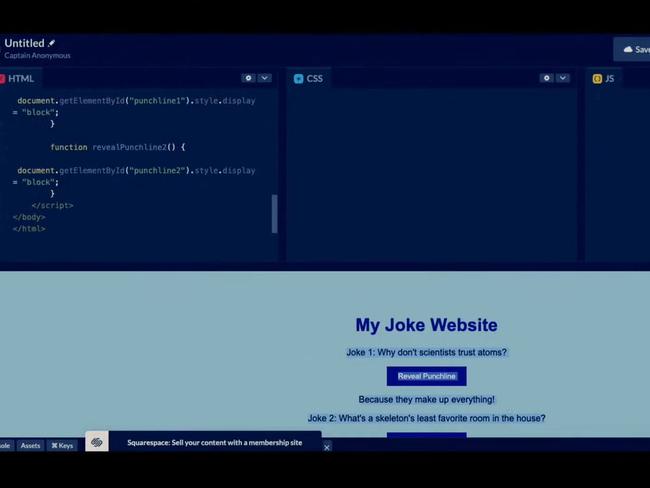This screenshot has height=488, width=650.
Task: Open the Assets panel button
Action: pyautogui.click(x=30, y=446)
